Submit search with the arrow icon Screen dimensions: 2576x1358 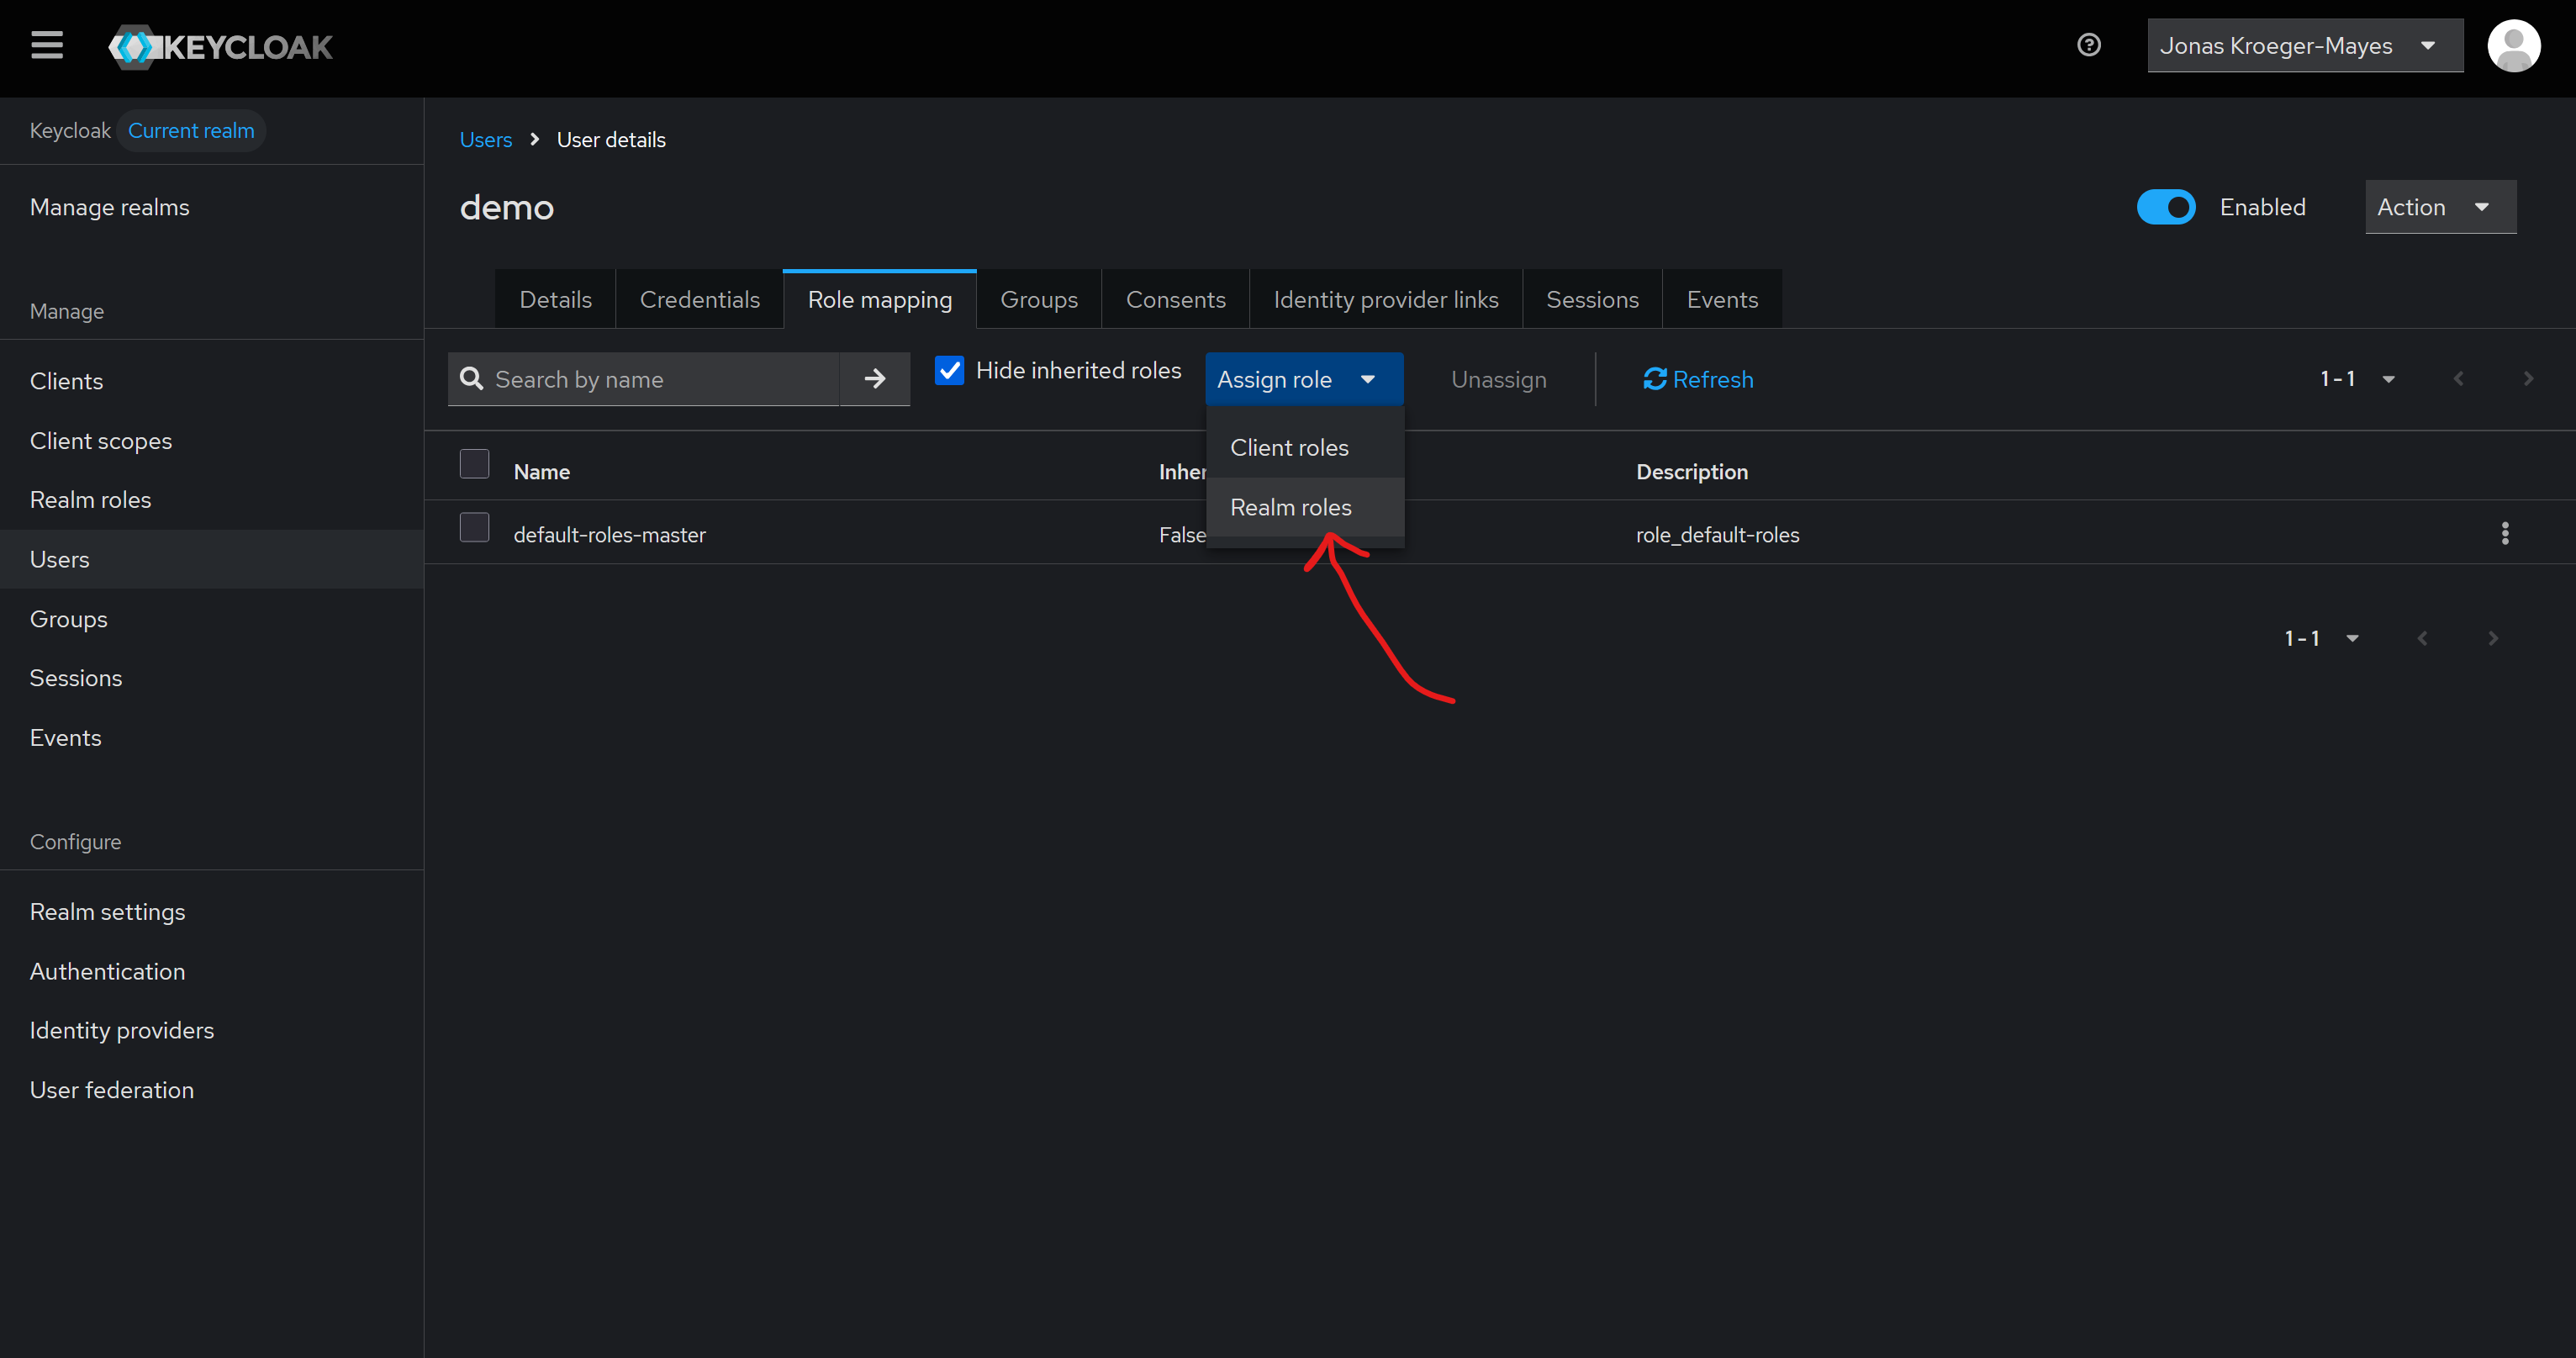click(x=874, y=379)
